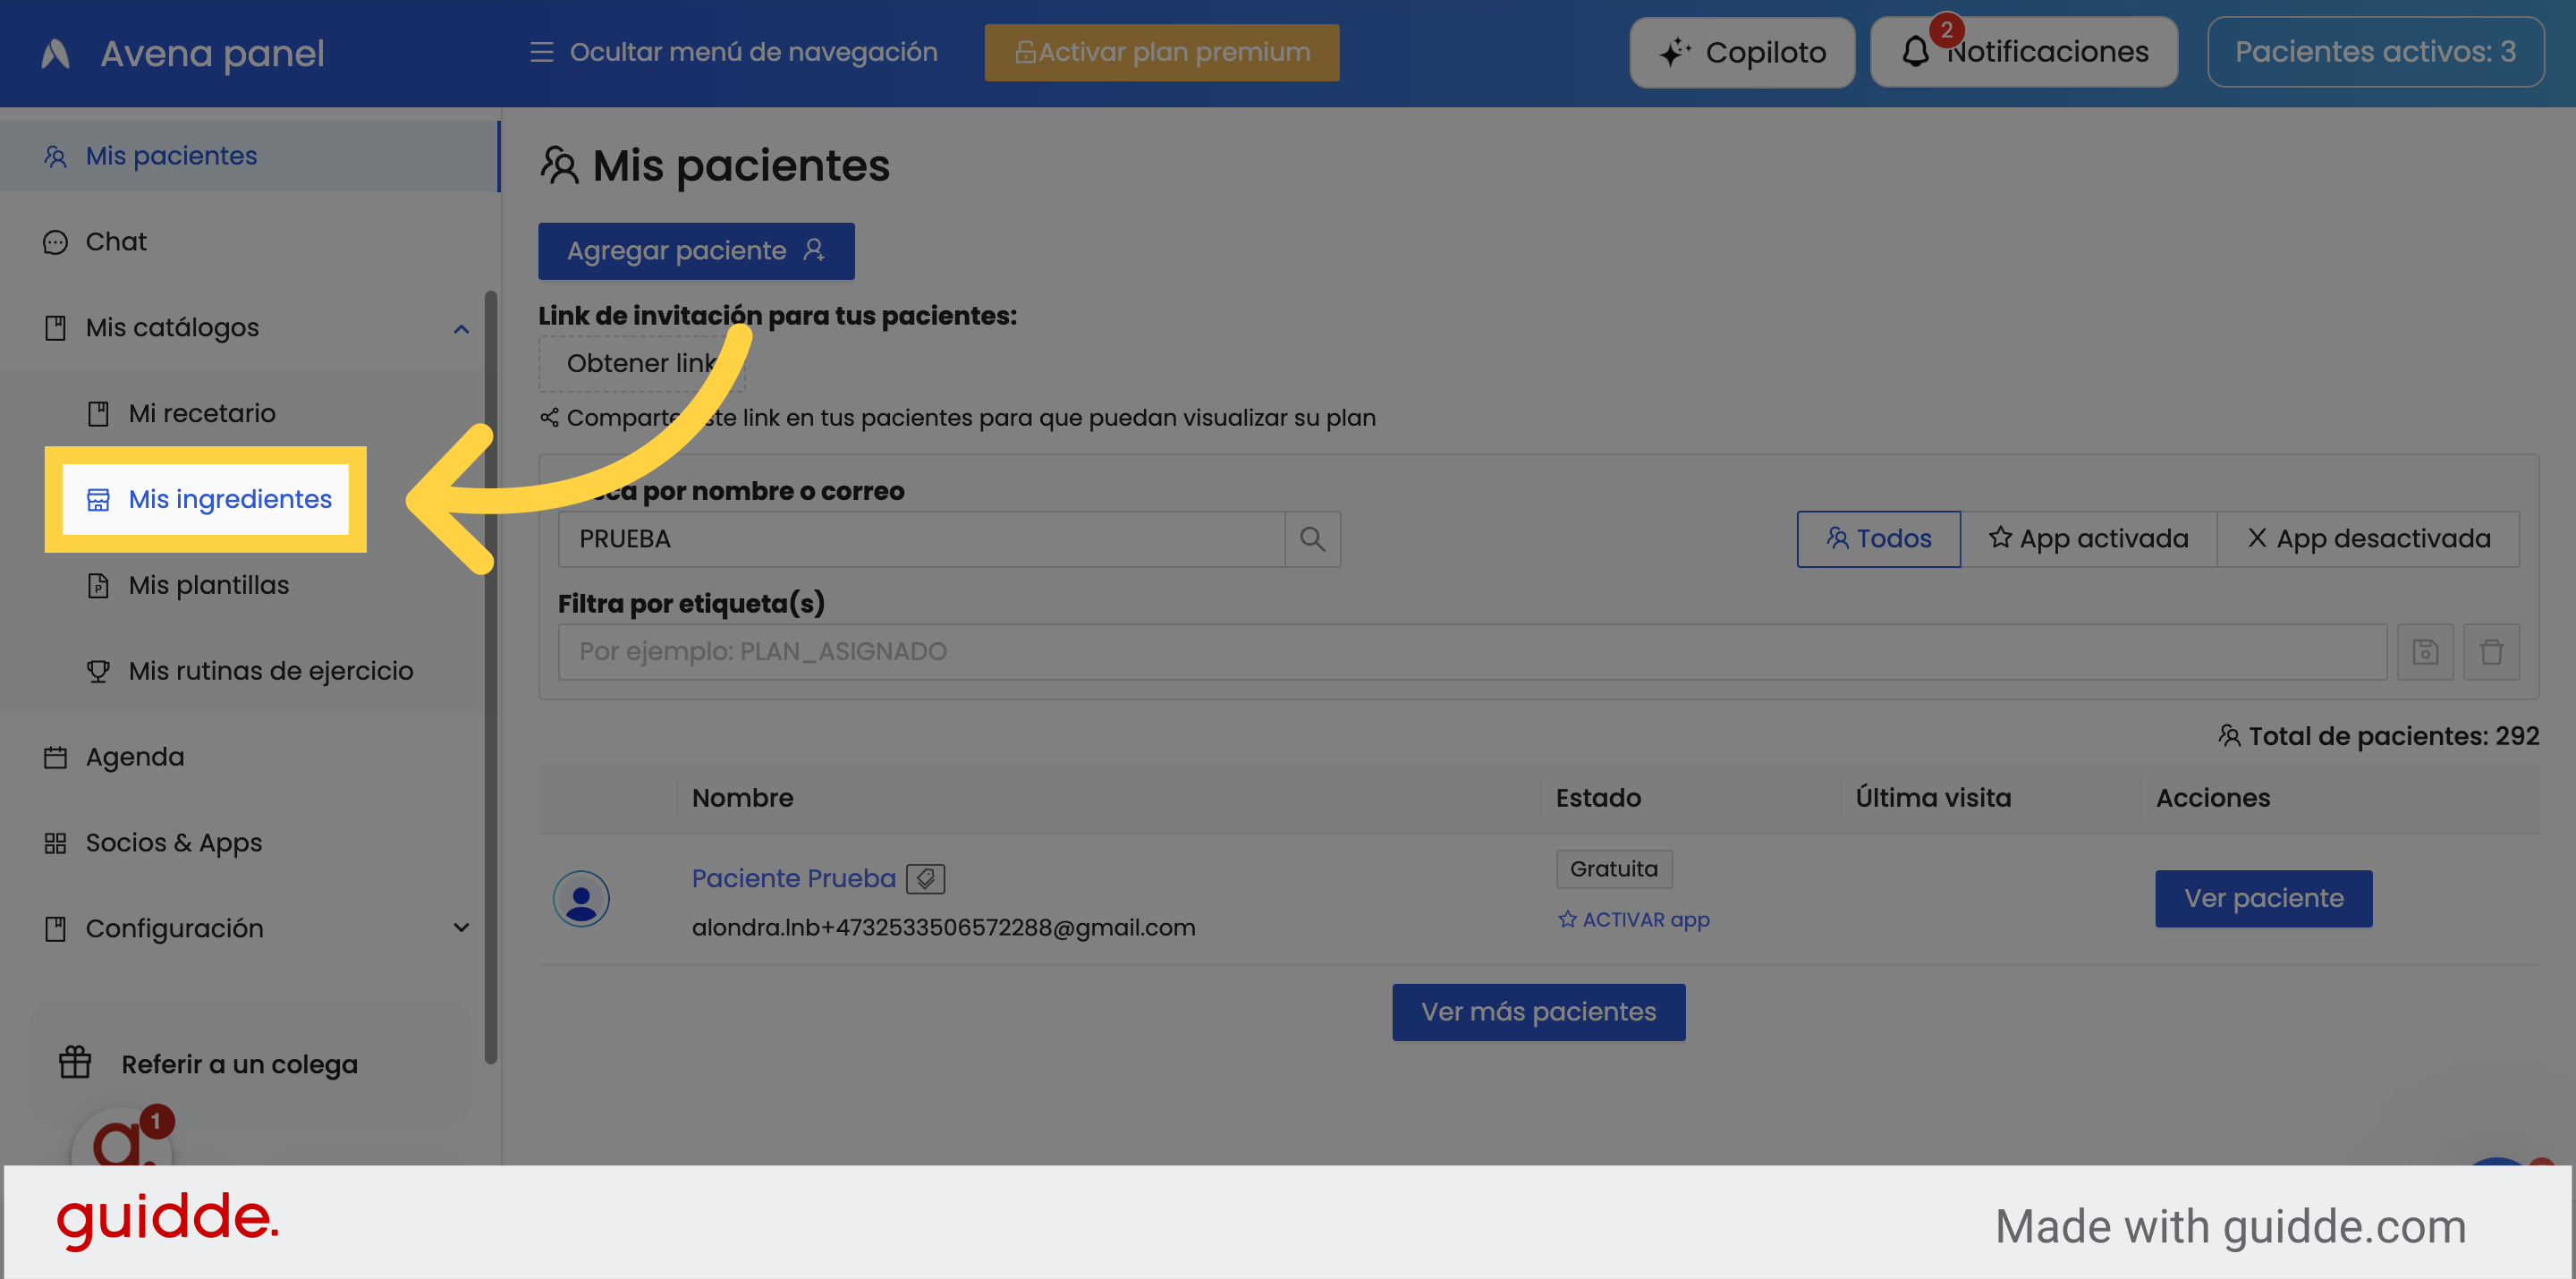Expand the Configuración menu
This screenshot has height=1279, width=2576.
coord(461,928)
